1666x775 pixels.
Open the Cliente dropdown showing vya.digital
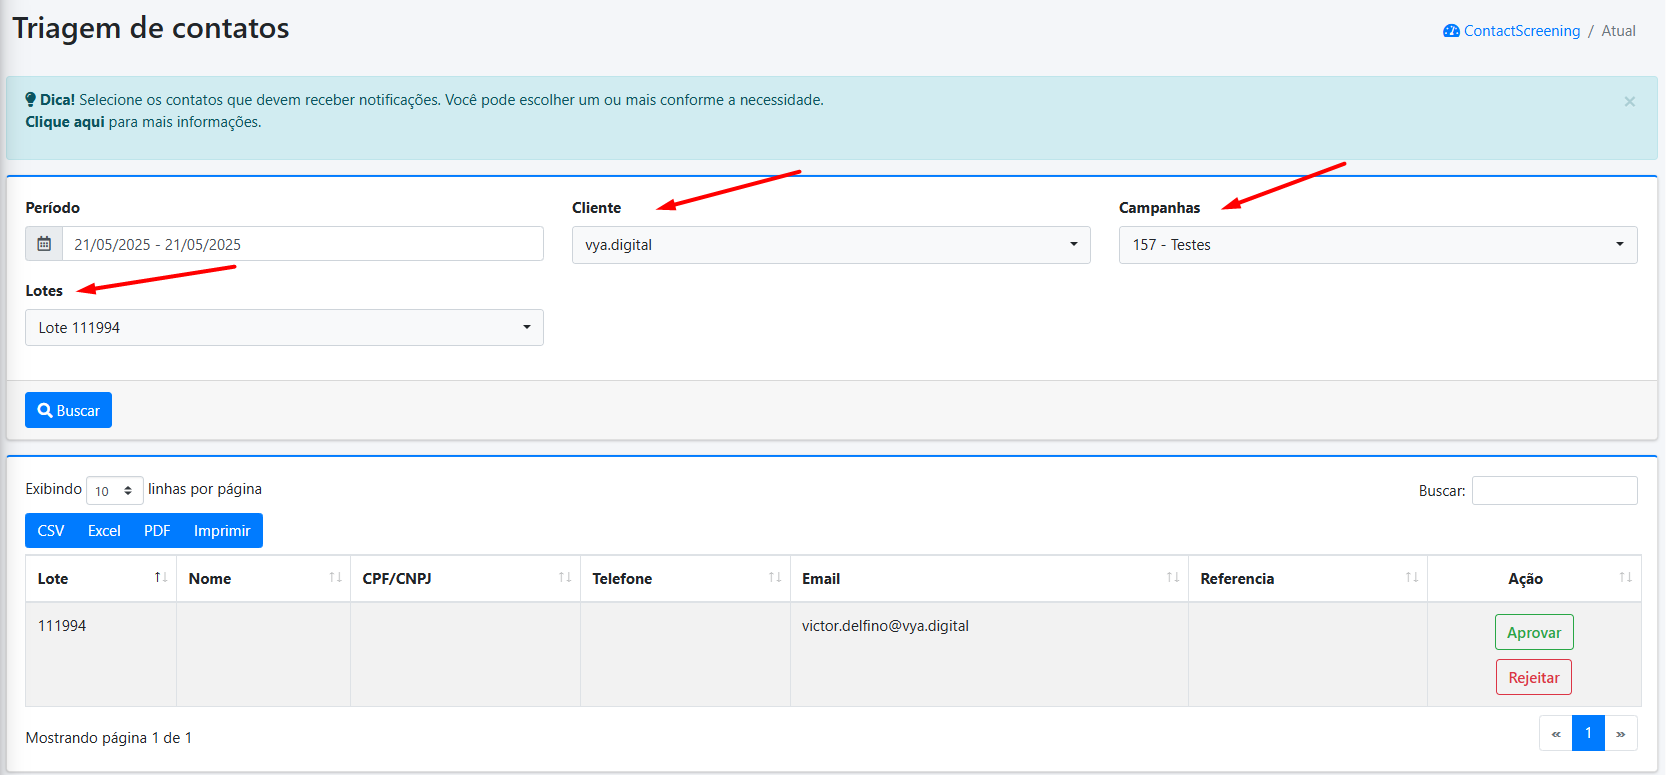tap(830, 245)
